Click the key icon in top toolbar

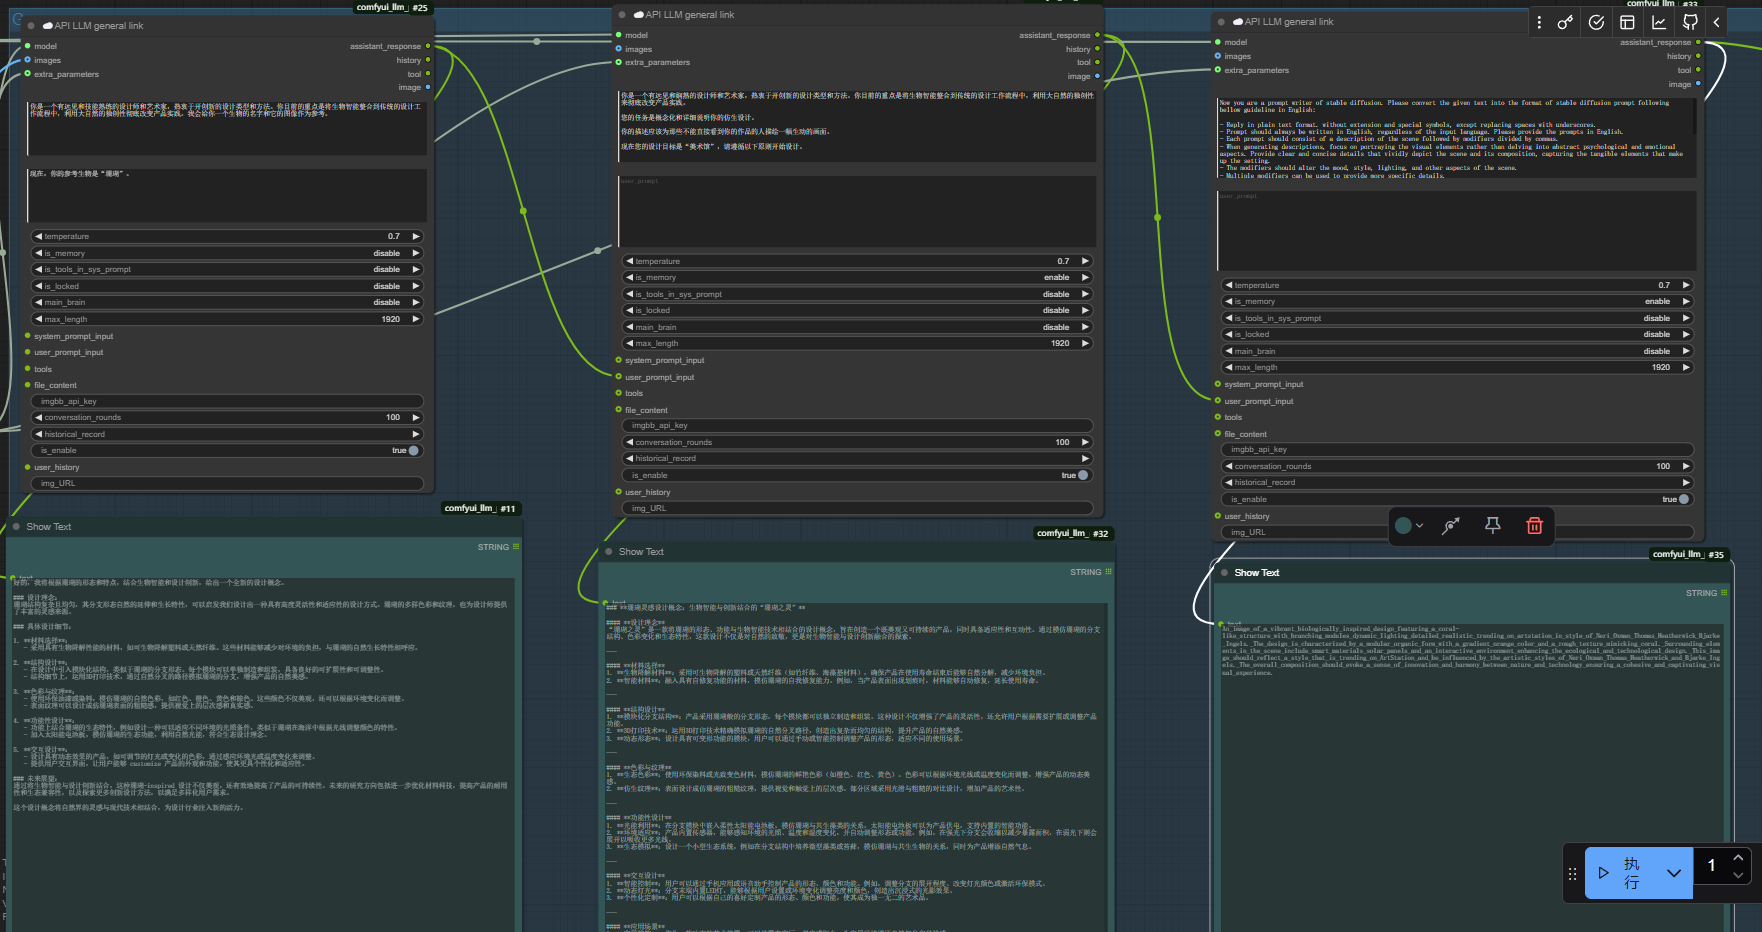pos(1565,22)
